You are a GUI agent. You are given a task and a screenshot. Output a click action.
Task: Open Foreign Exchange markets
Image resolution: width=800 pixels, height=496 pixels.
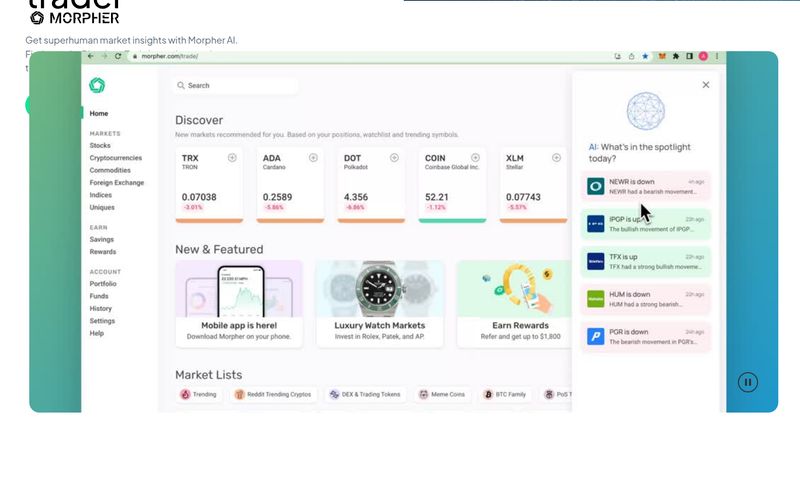coord(117,182)
